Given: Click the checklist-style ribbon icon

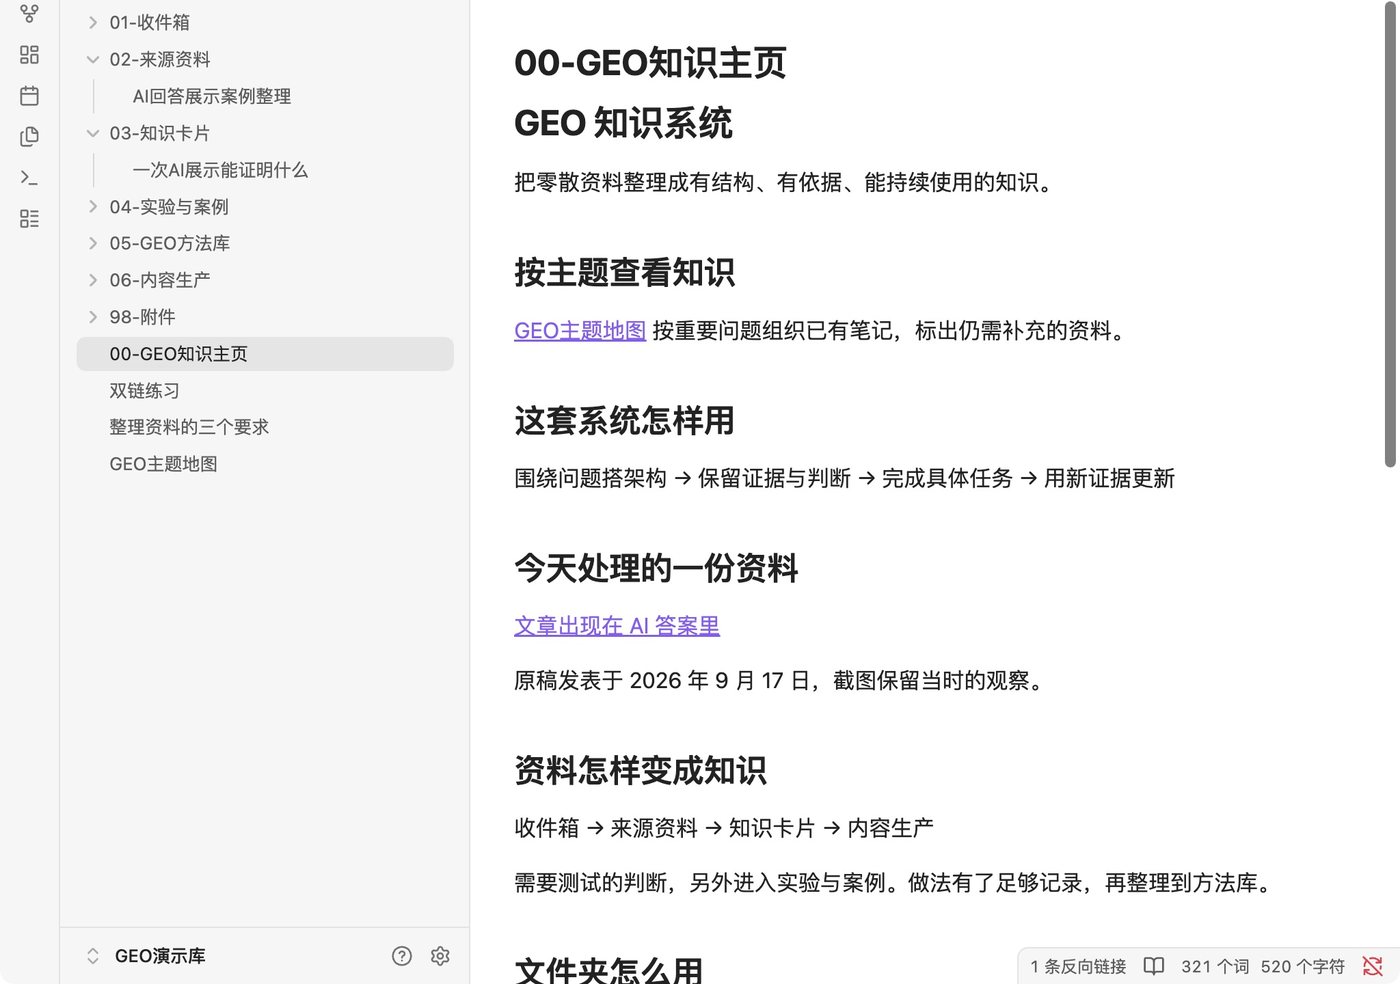Looking at the screenshot, I should (x=29, y=219).
